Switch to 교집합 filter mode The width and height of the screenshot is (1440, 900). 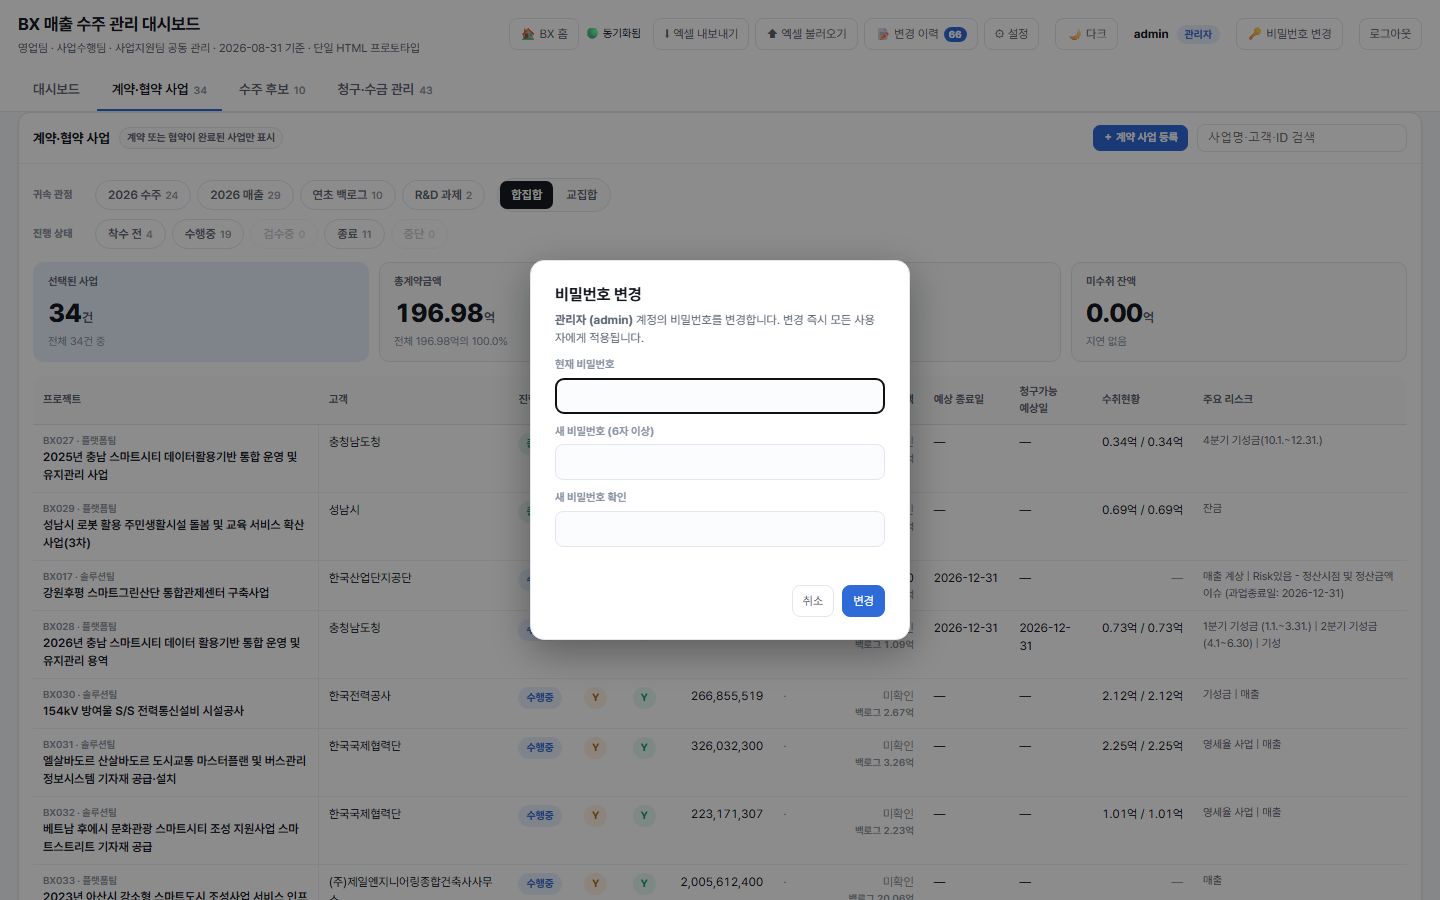(581, 195)
